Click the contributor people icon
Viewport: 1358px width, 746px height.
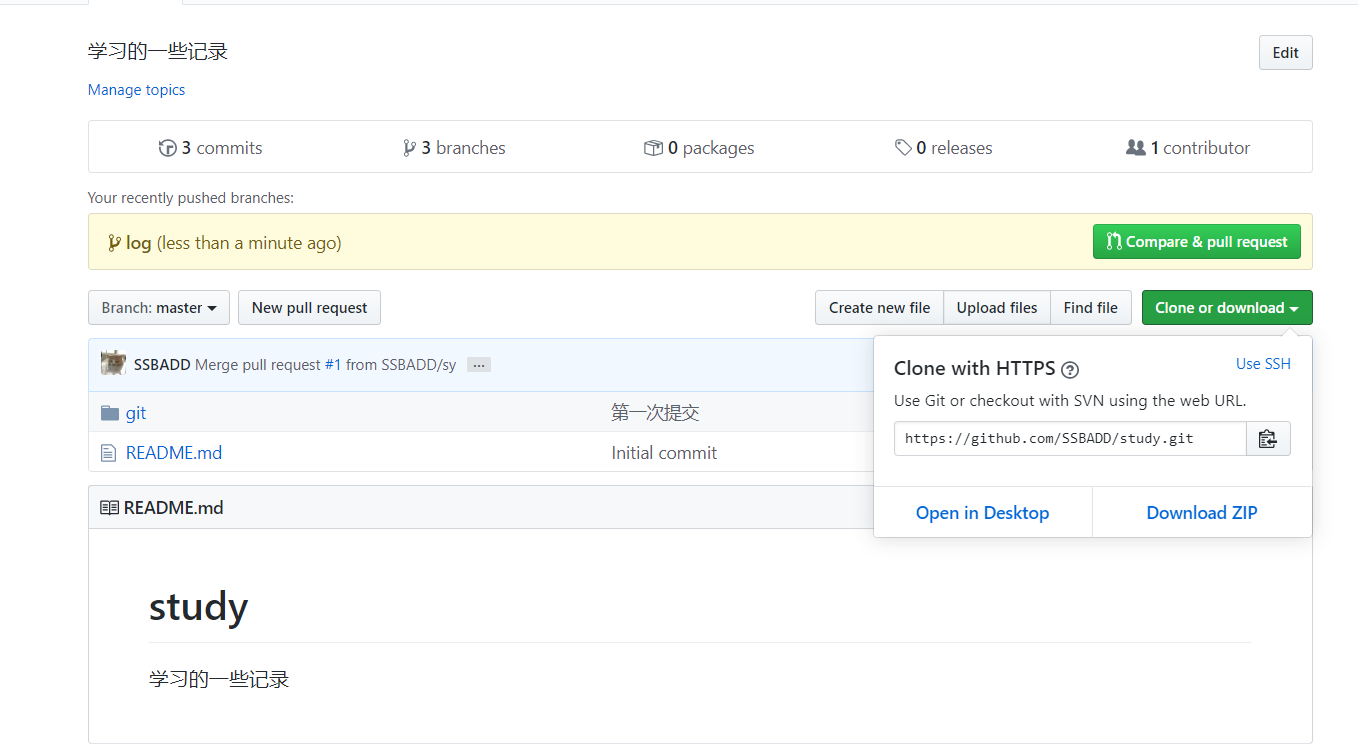pyautogui.click(x=1135, y=147)
